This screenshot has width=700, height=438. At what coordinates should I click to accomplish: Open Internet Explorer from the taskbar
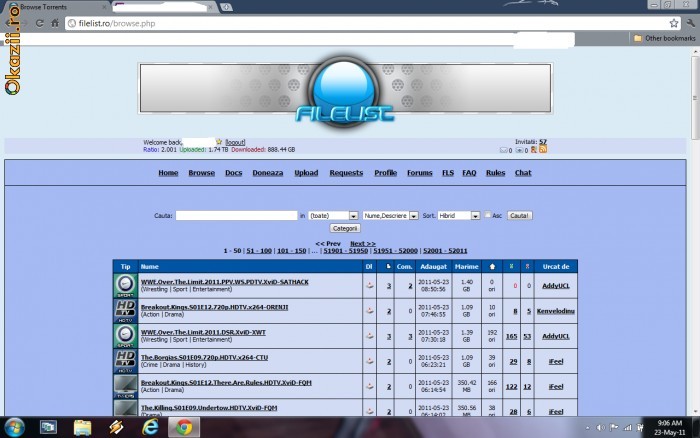[x=151, y=427]
